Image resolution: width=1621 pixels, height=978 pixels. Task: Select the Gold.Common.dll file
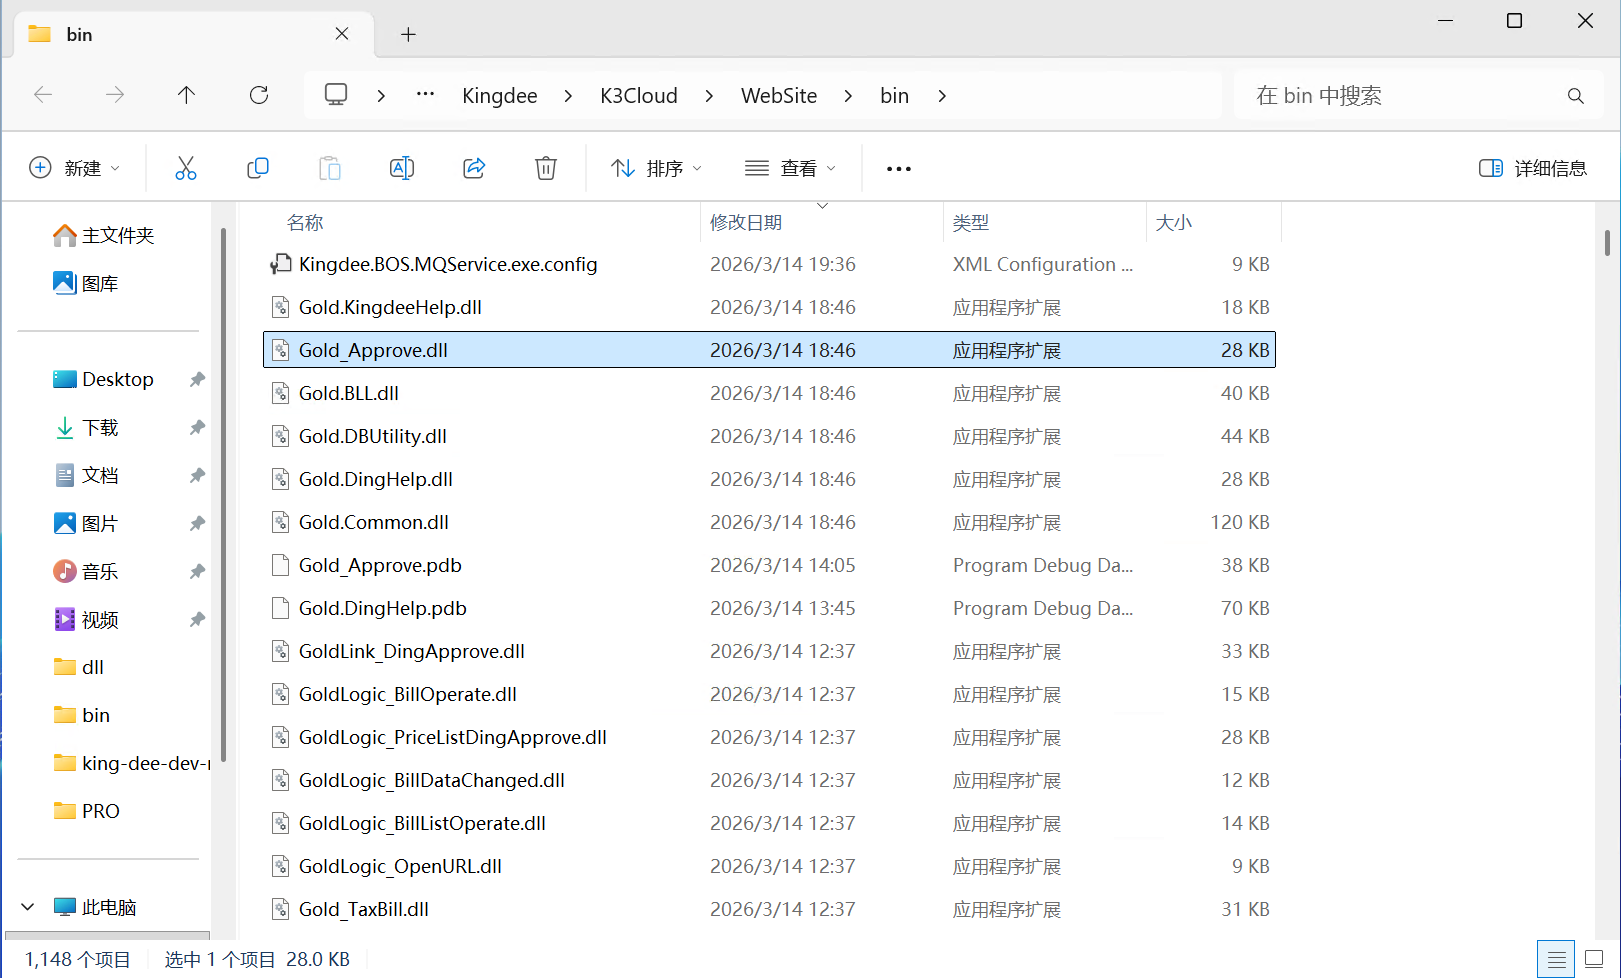374,522
